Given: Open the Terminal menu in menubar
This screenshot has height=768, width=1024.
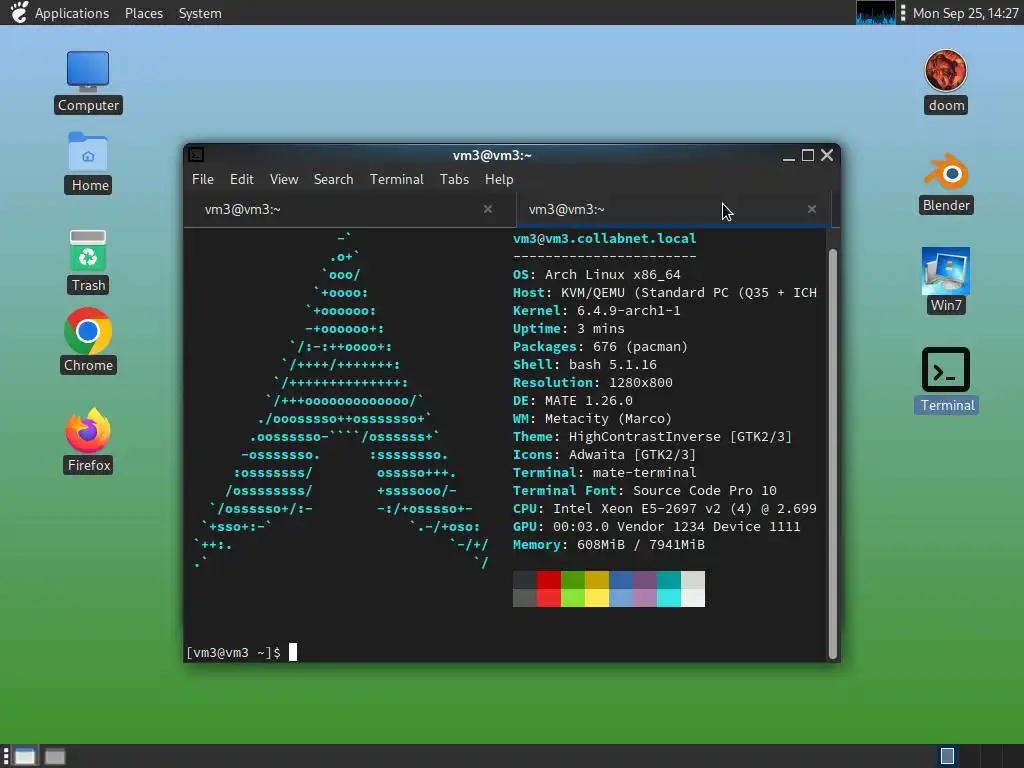Looking at the screenshot, I should [396, 179].
